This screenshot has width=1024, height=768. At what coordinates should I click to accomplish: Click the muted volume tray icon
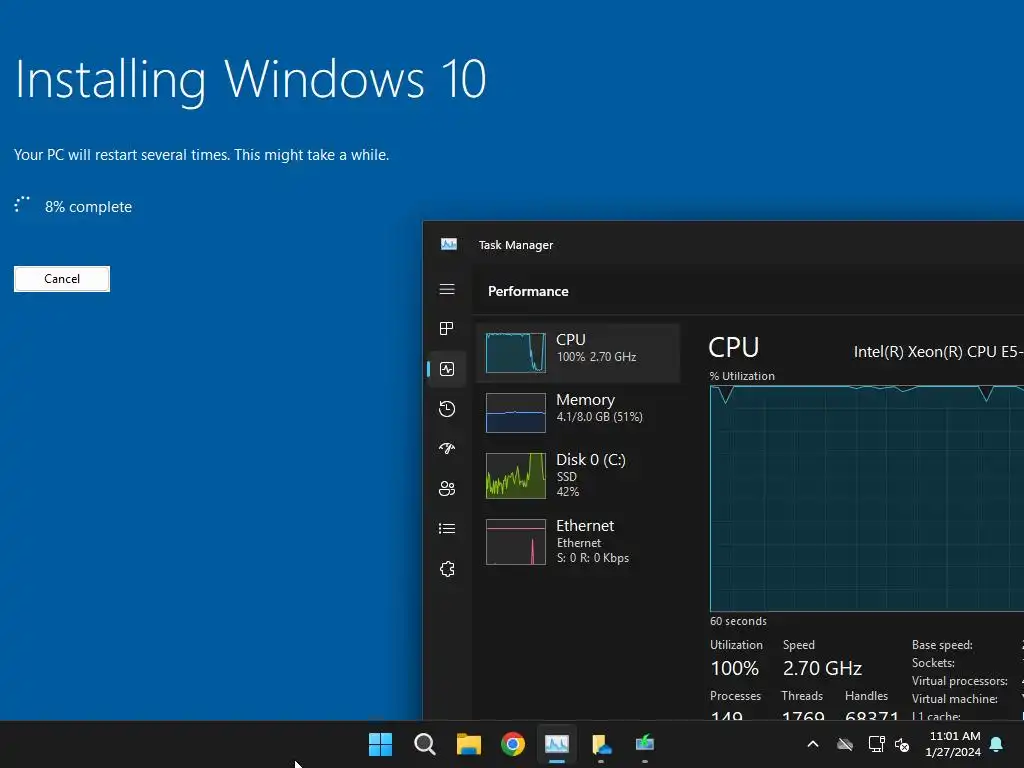tap(902, 744)
